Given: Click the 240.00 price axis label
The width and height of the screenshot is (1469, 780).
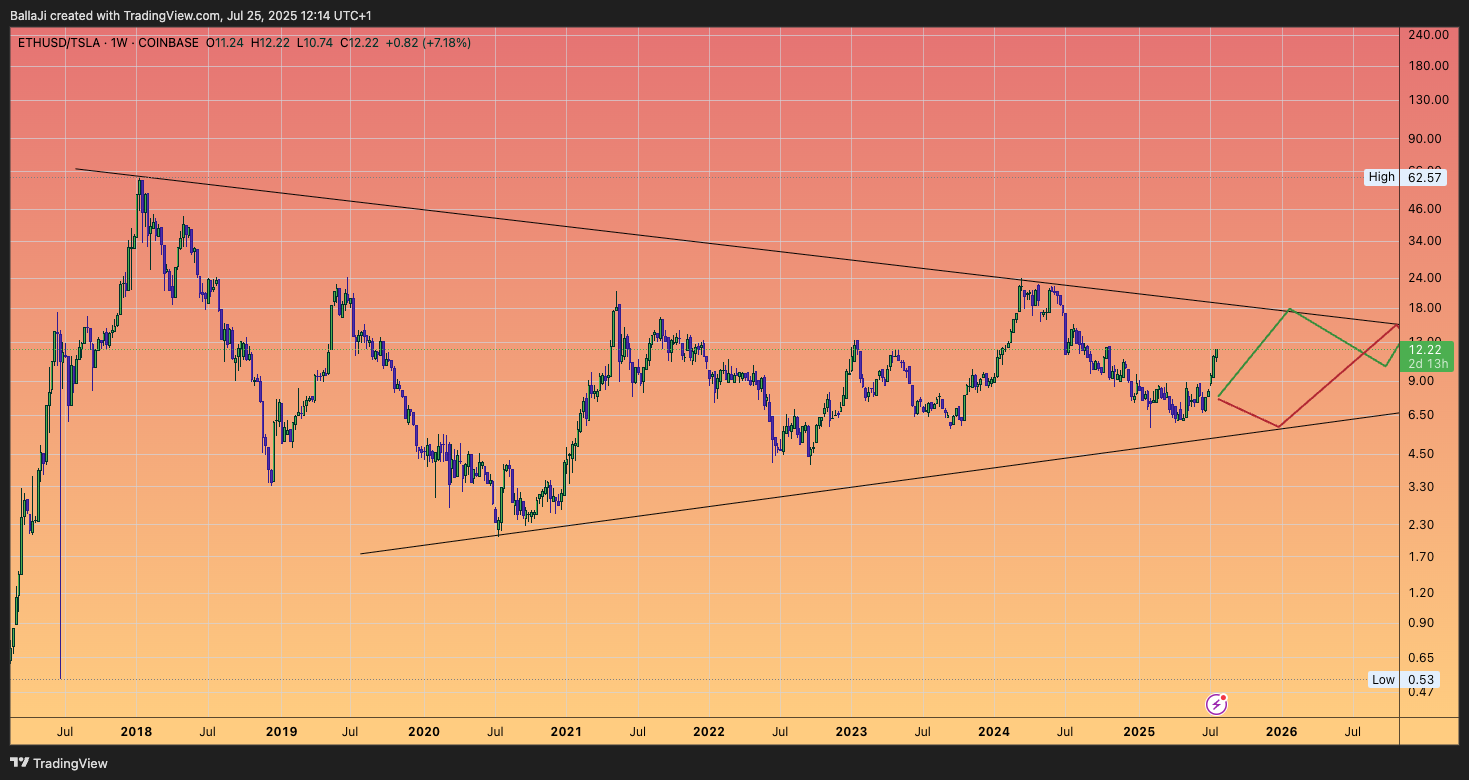Looking at the screenshot, I should coord(1428,34).
